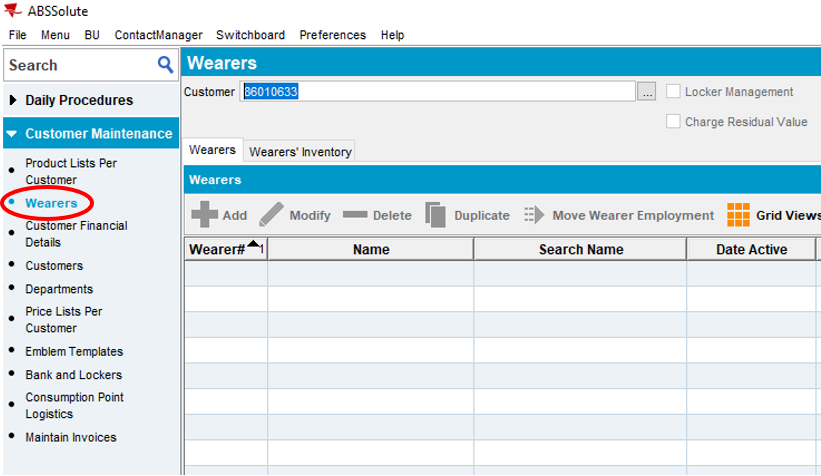Viewport: 821px width, 476px height.
Task: Open the Preferences menu
Action: click(x=332, y=35)
